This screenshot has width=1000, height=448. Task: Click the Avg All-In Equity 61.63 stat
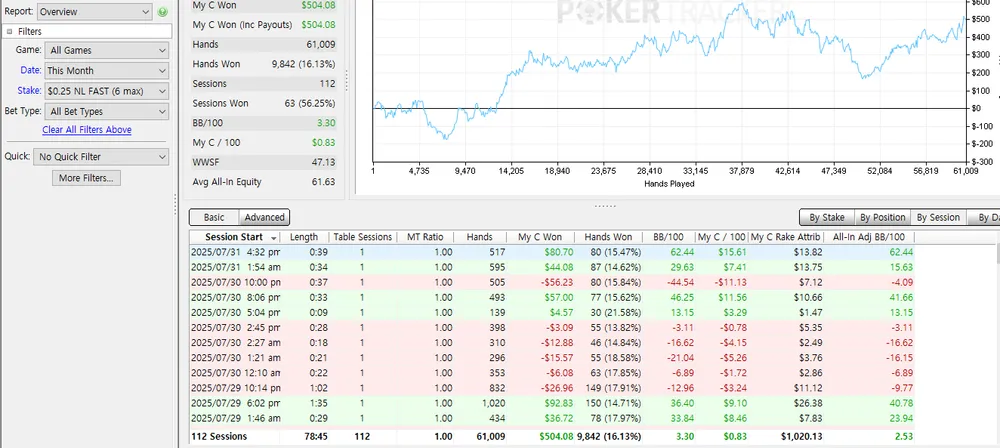click(x=263, y=182)
